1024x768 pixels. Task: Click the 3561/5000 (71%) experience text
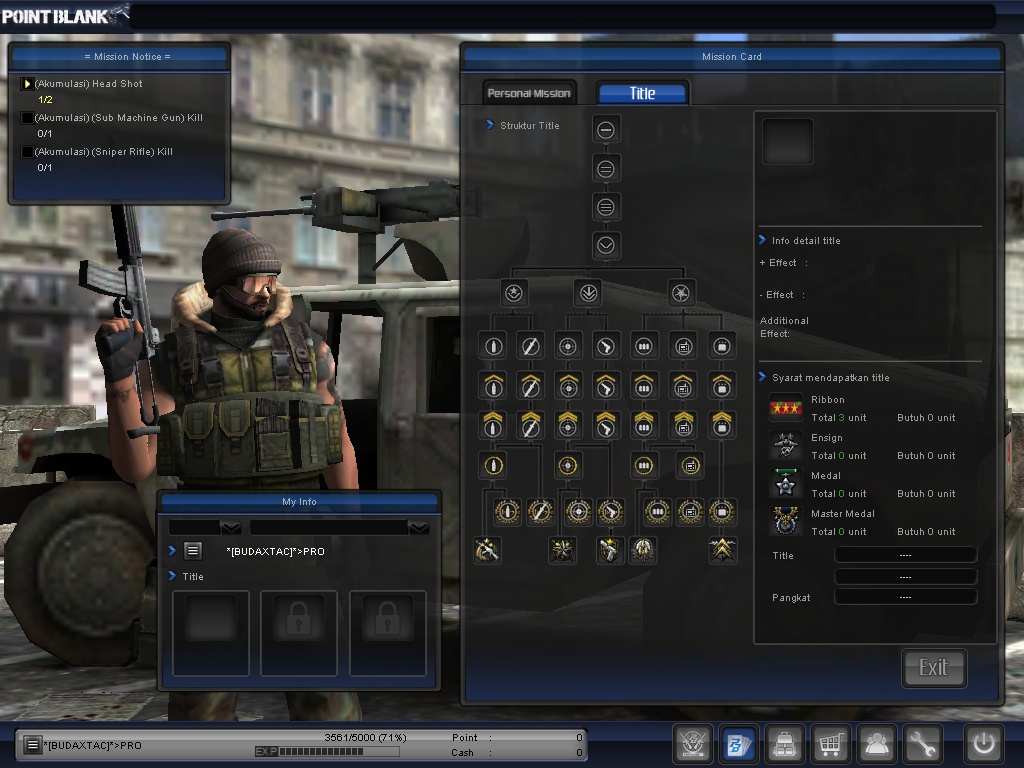[x=365, y=737]
